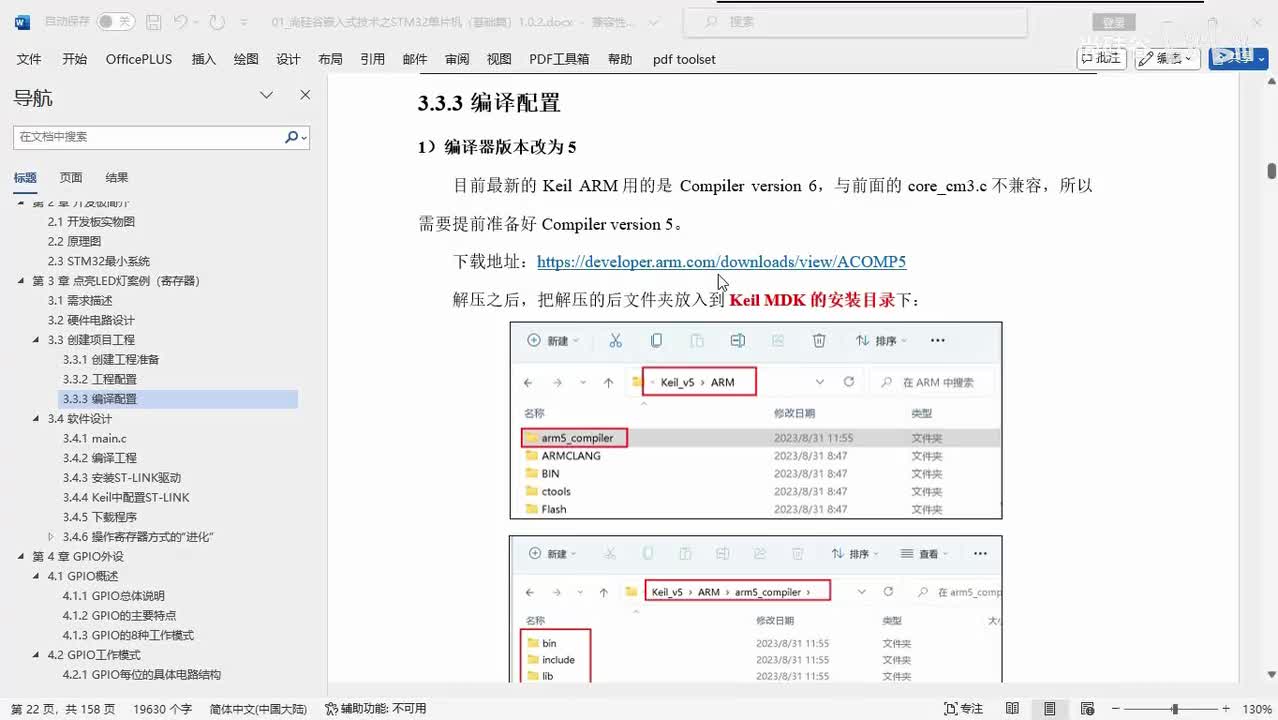Switch to the 视图 ribbon tab

click(x=499, y=59)
